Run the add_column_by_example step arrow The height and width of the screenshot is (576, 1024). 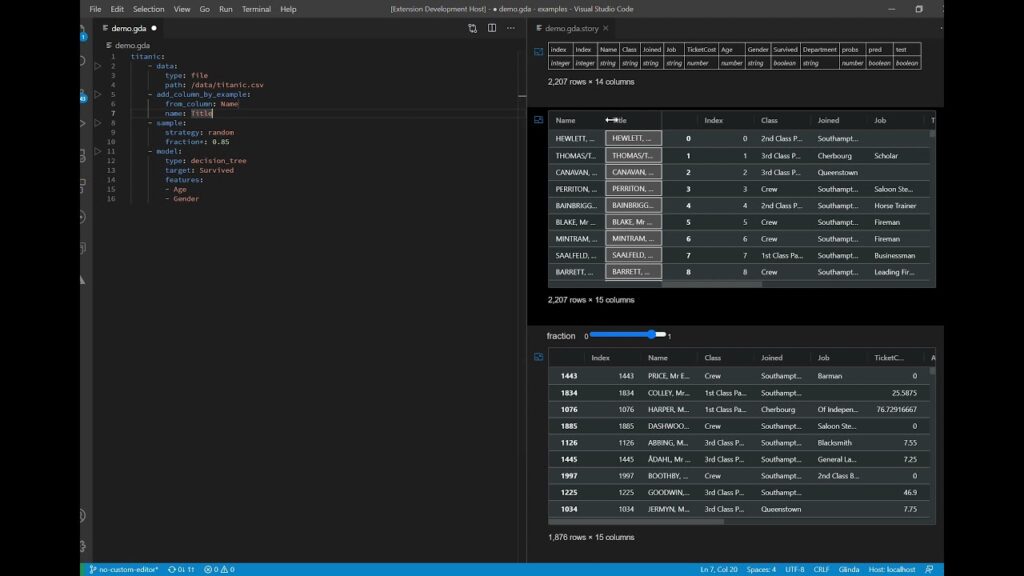click(x=98, y=94)
